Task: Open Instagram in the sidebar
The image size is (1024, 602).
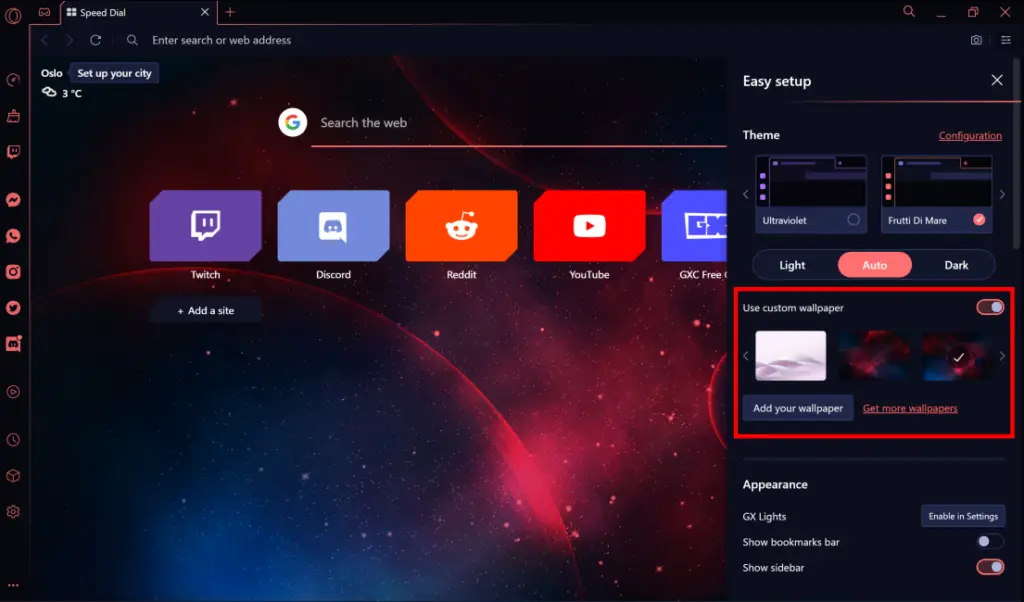Action: (x=13, y=272)
